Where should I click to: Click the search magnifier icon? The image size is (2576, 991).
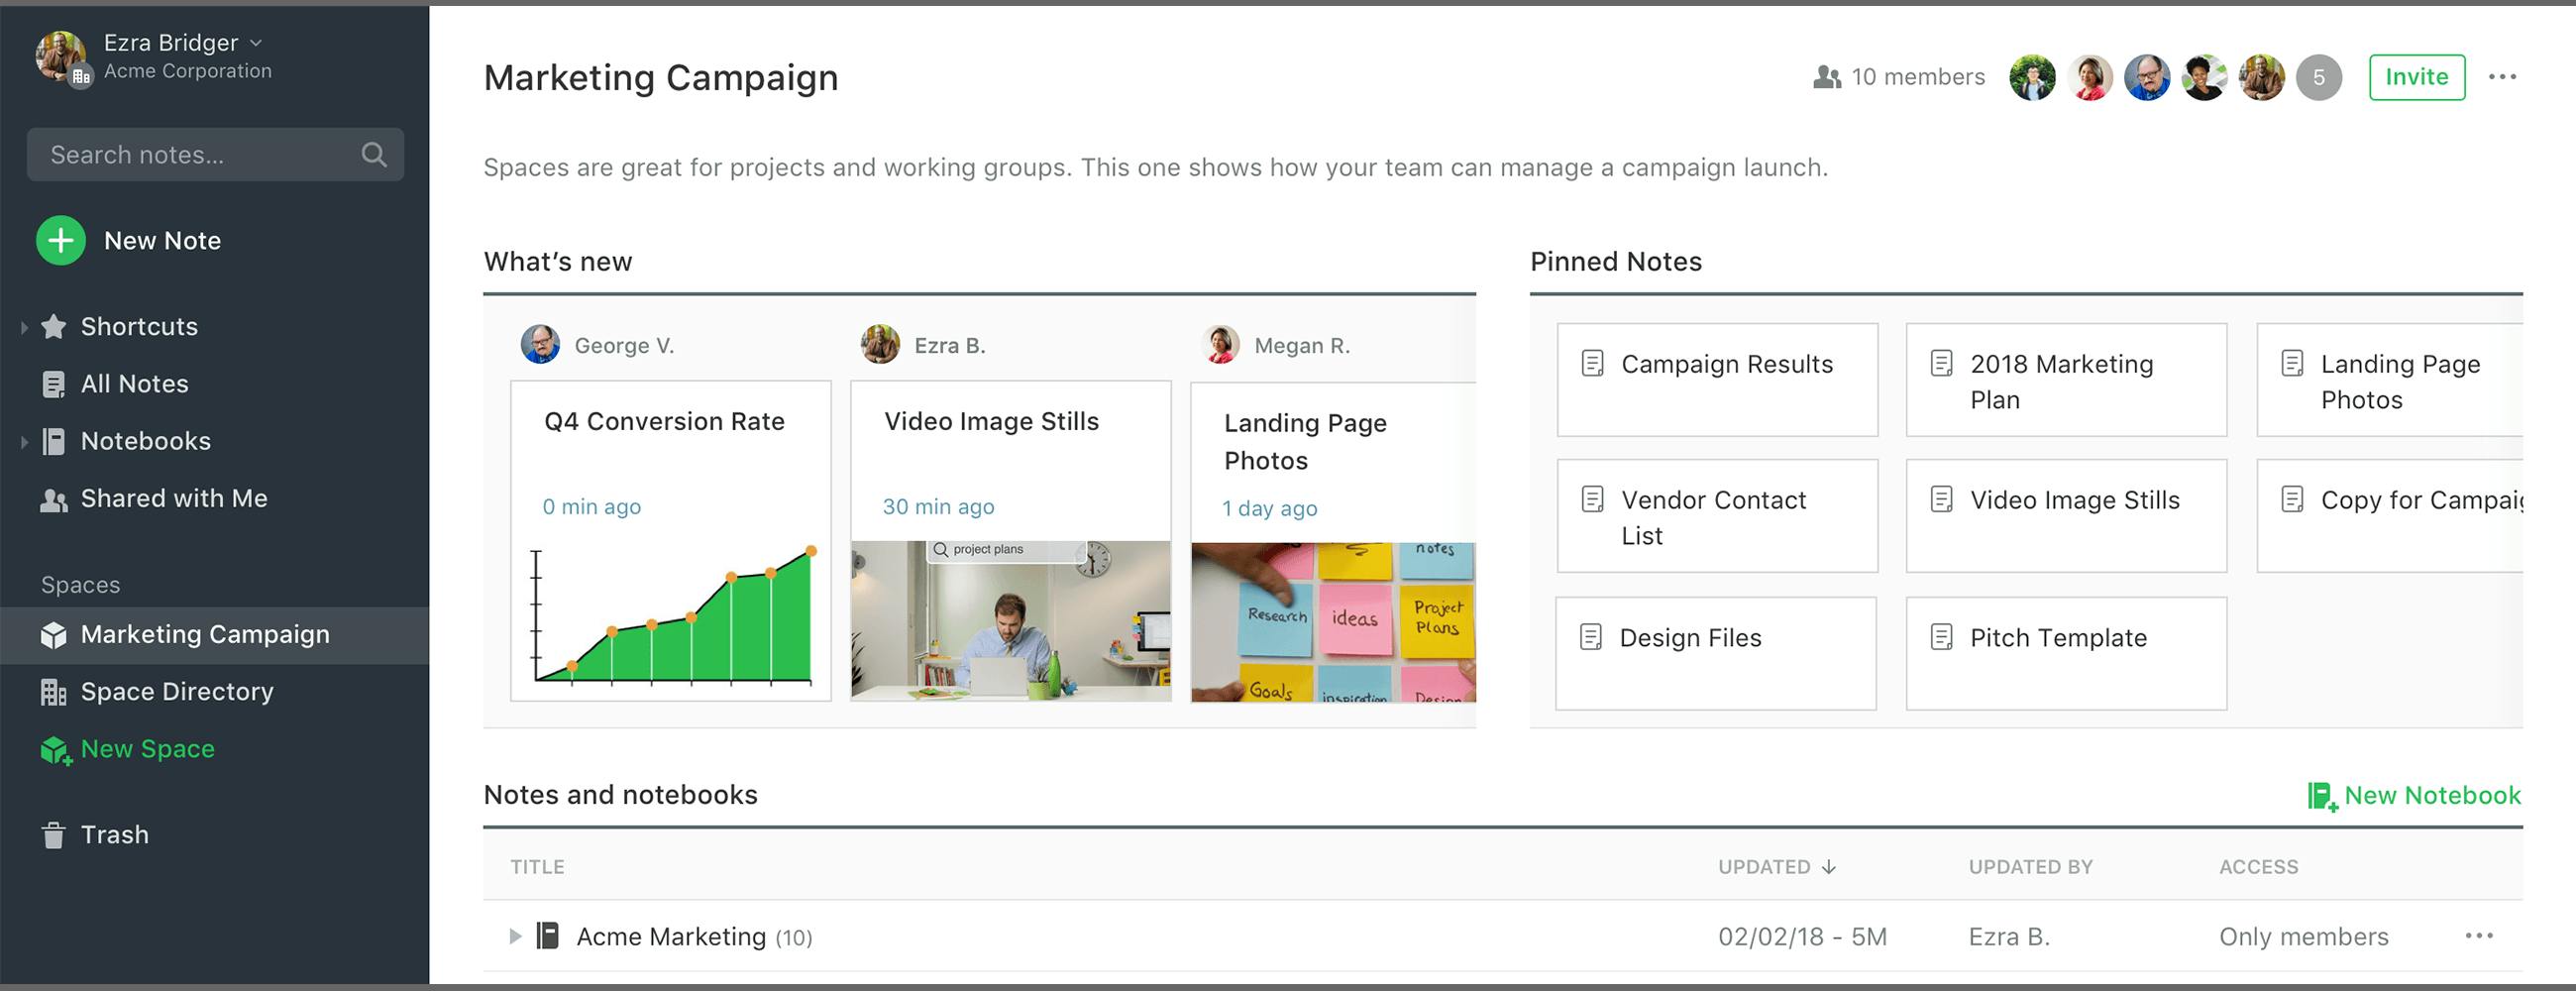click(x=374, y=155)
